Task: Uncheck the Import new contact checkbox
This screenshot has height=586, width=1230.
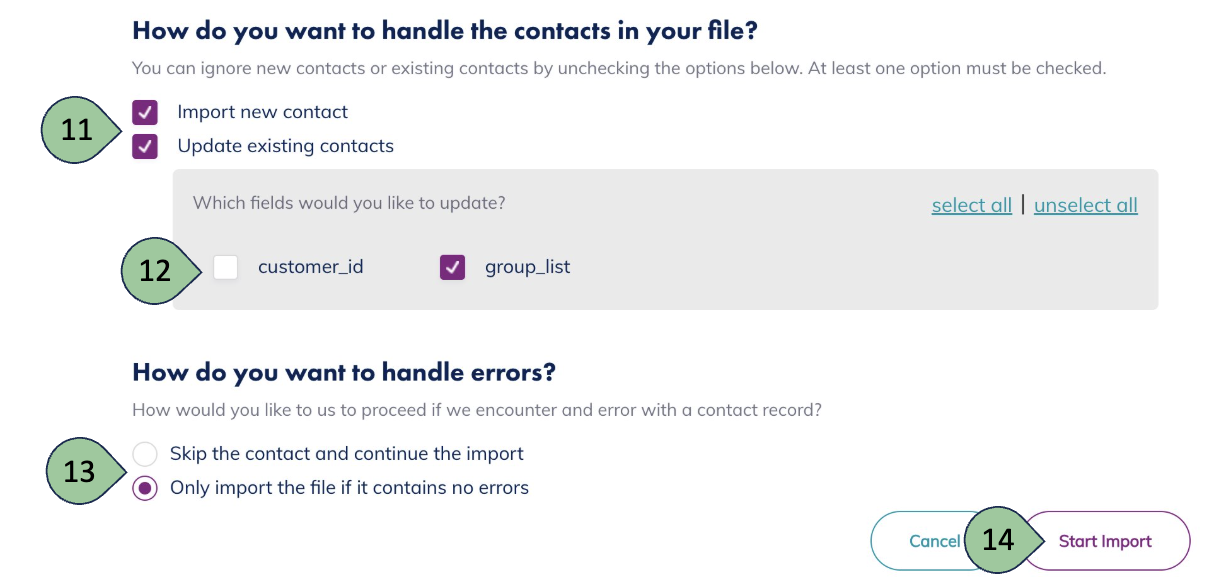Action: 145,112
